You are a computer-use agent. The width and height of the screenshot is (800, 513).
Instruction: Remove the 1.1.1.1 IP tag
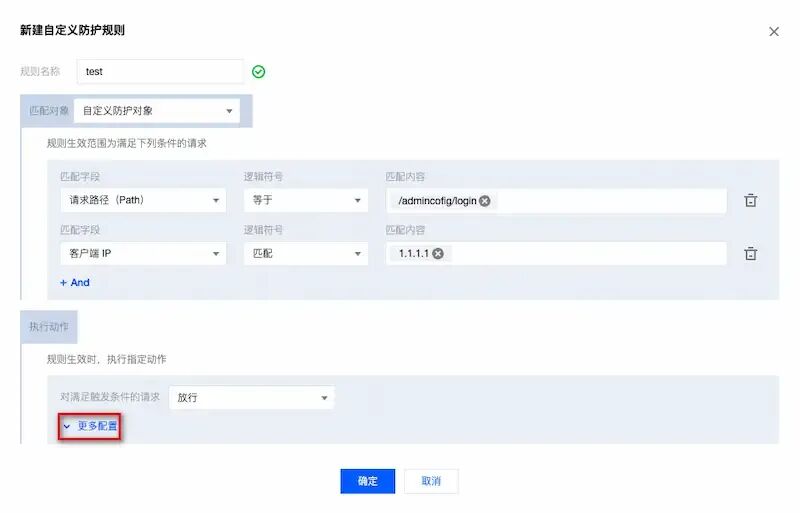pos(438,254)
